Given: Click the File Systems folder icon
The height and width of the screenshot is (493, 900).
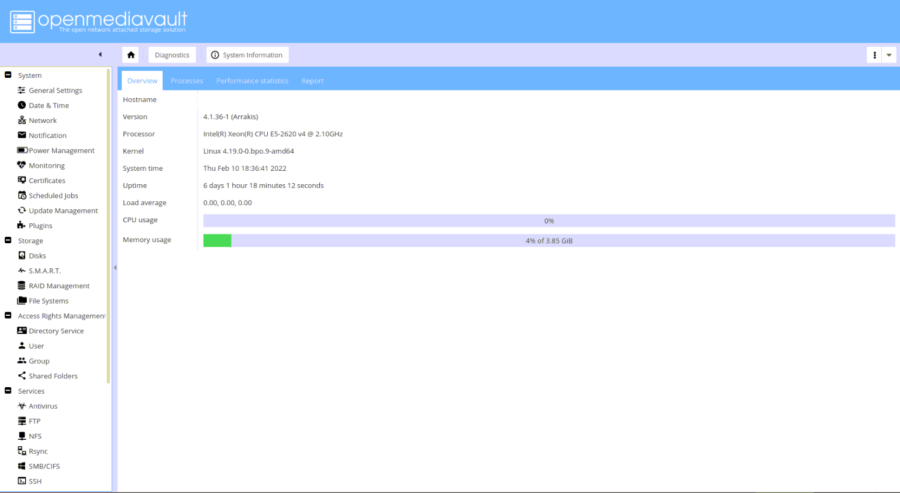Looking at the screenshot, I should pyautogui.click(x=22, y=300).
